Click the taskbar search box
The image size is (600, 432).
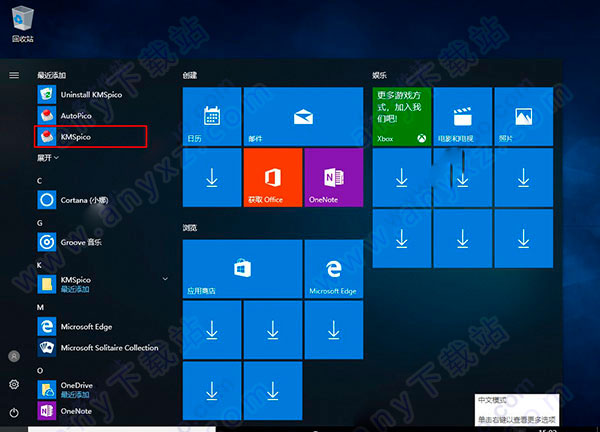(122, 429)
